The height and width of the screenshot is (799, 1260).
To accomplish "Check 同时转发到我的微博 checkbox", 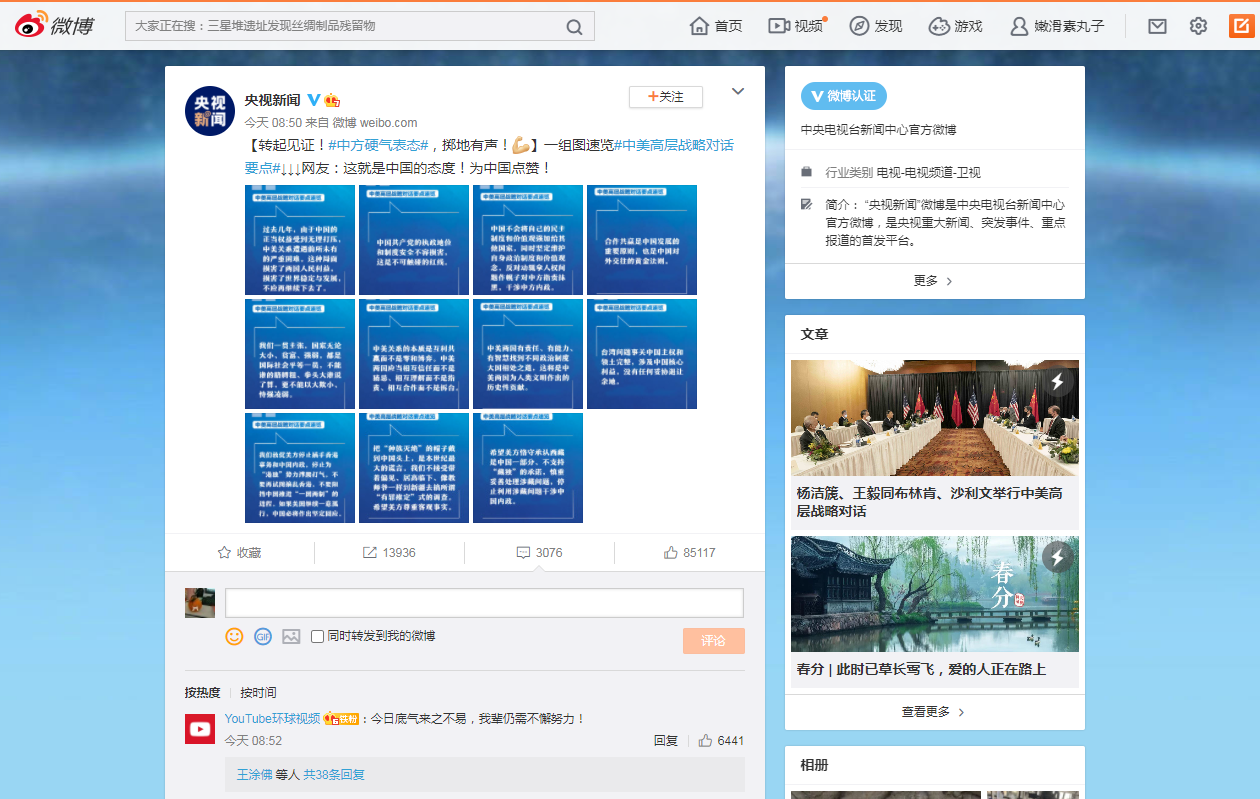I will tap(317, 636).
